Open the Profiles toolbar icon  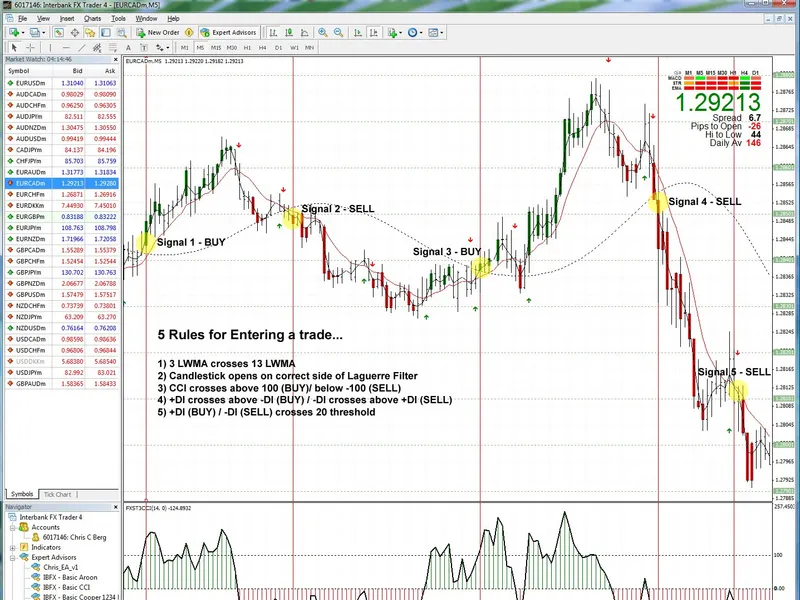[35, 33]
